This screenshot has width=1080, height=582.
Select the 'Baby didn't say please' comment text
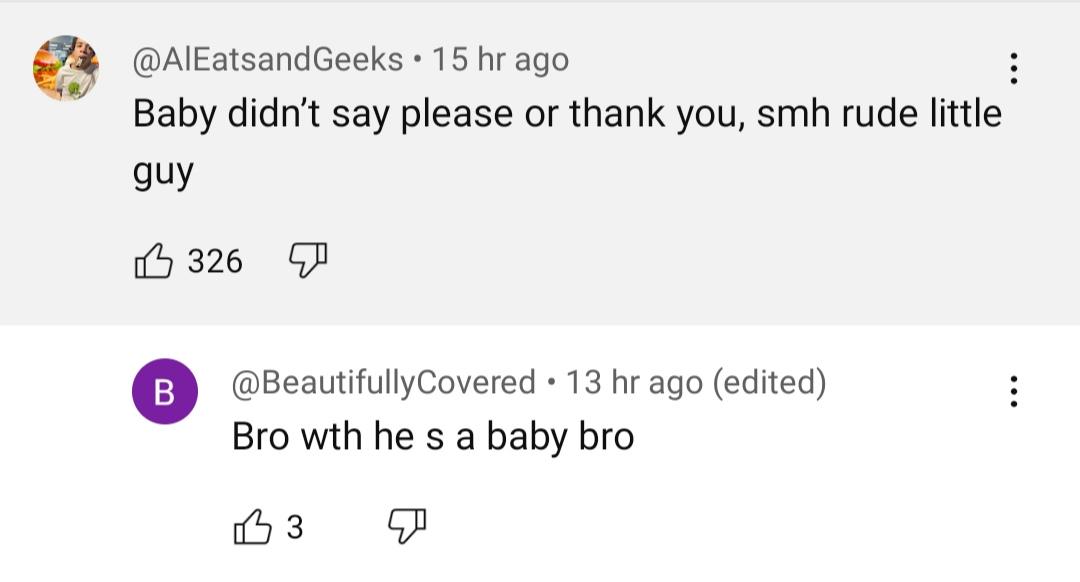coord(567,142)
